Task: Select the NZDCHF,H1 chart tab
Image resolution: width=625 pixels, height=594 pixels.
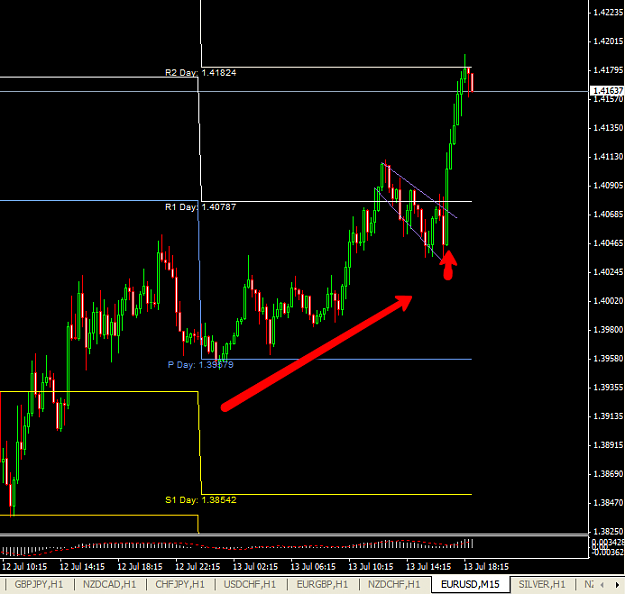Action: click(x=394, y=584)
